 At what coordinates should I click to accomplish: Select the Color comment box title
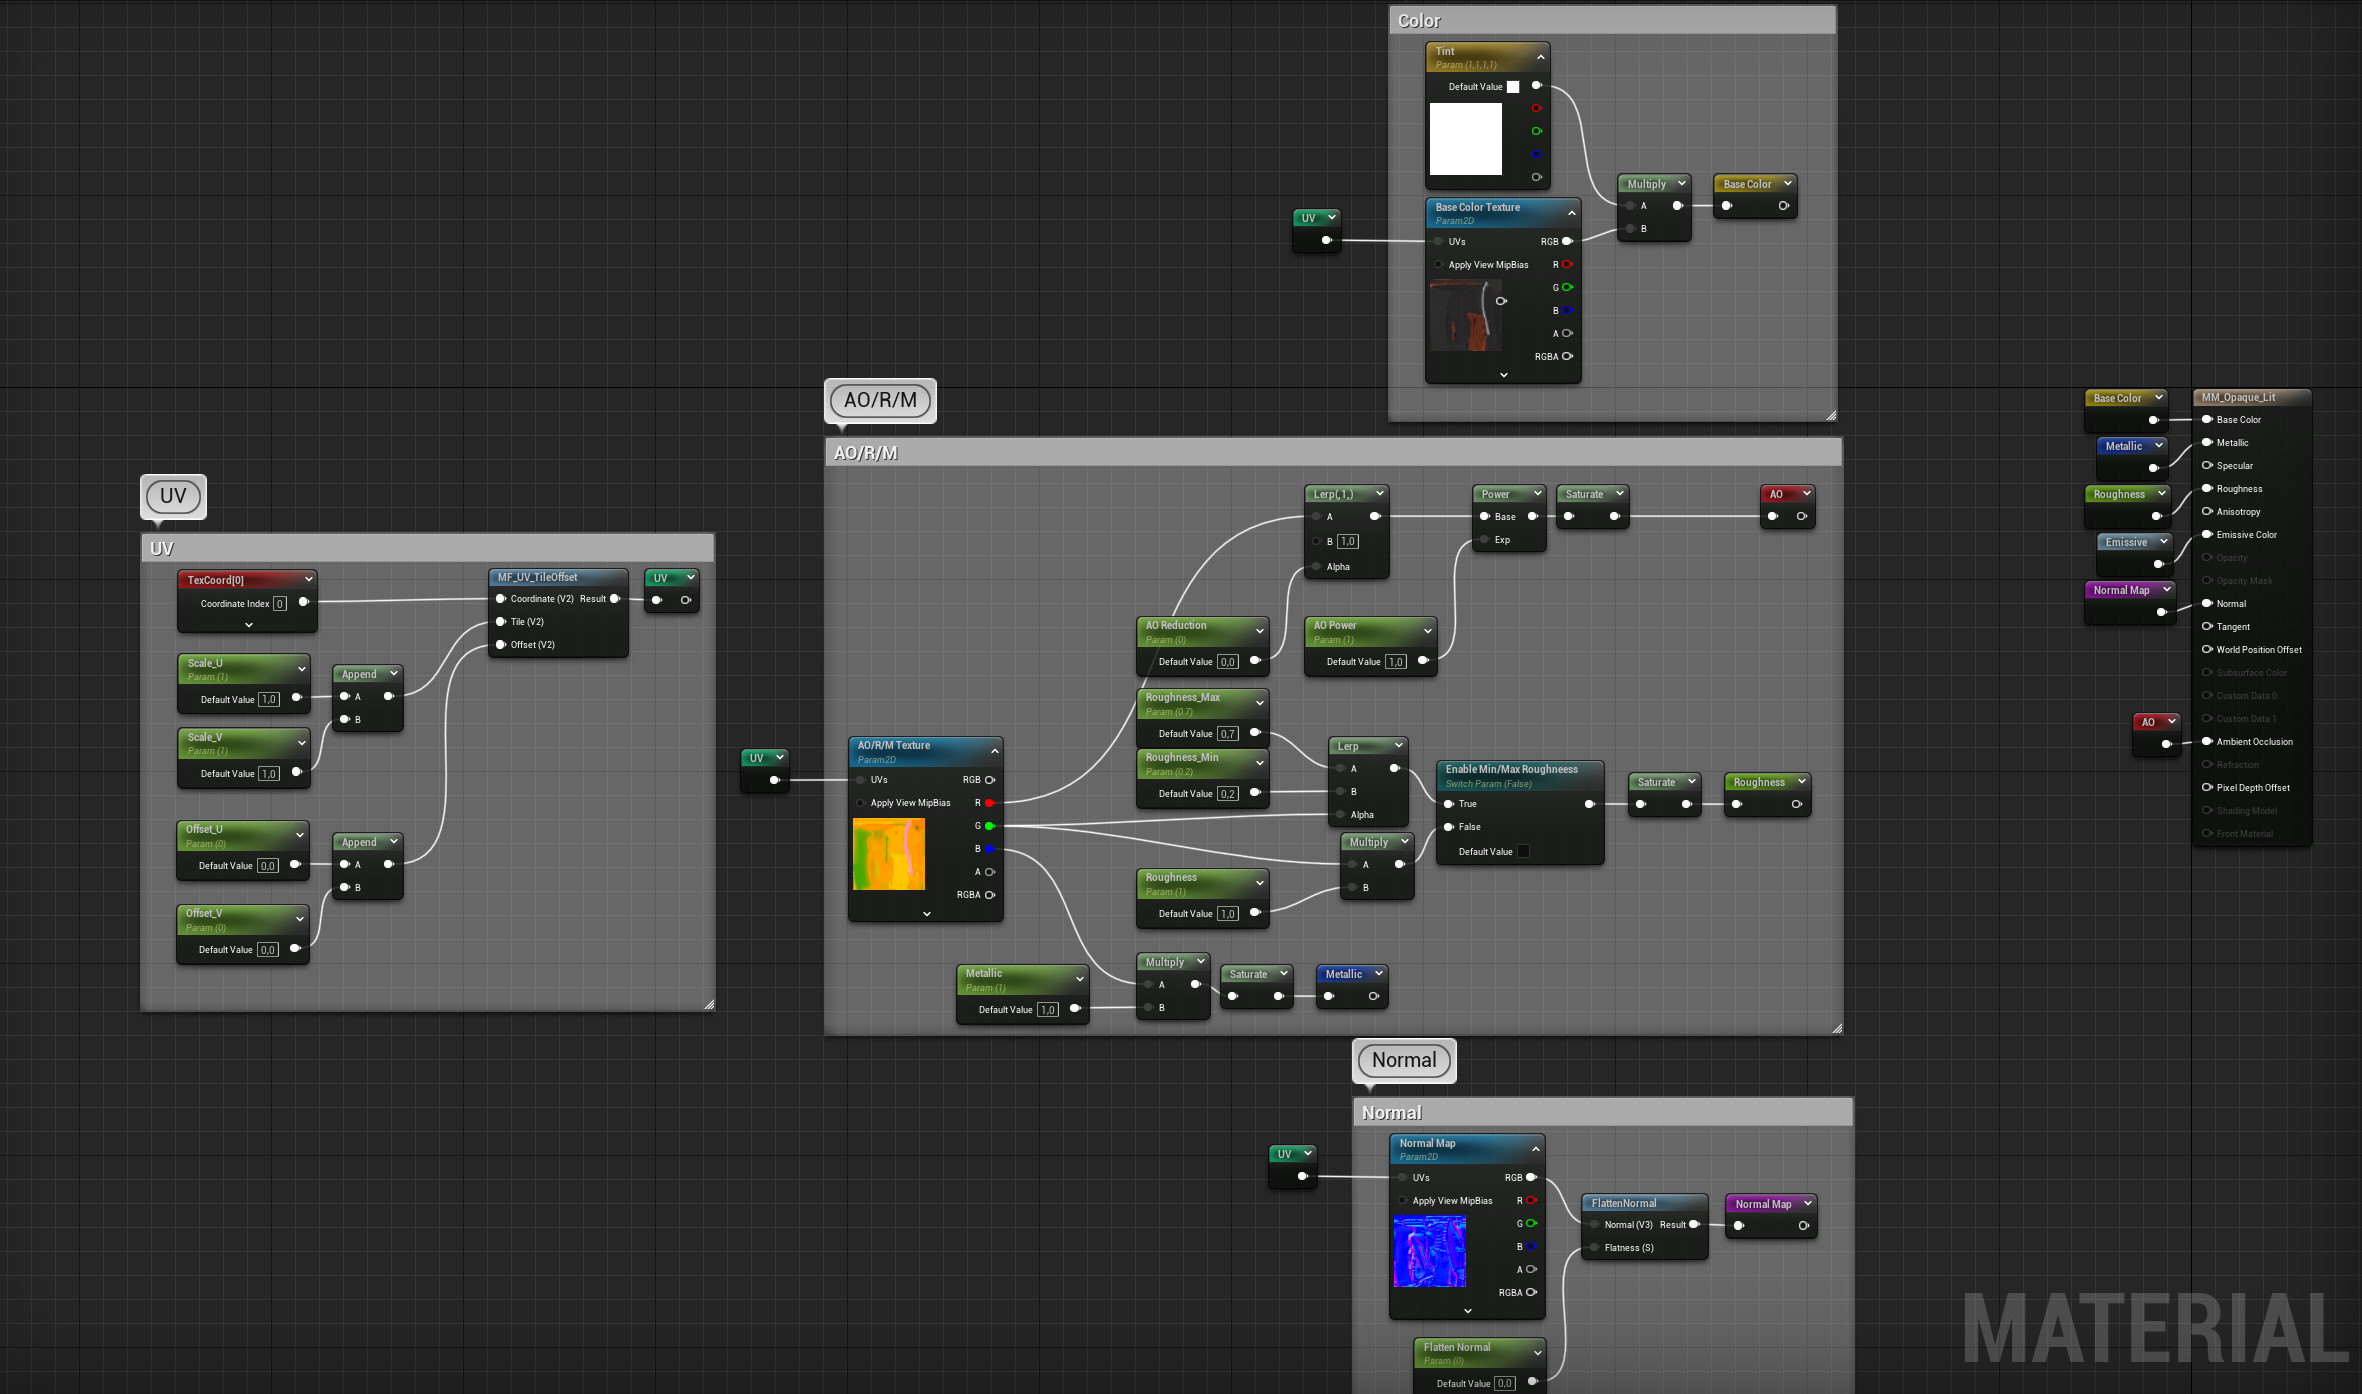click(1419, 21)
